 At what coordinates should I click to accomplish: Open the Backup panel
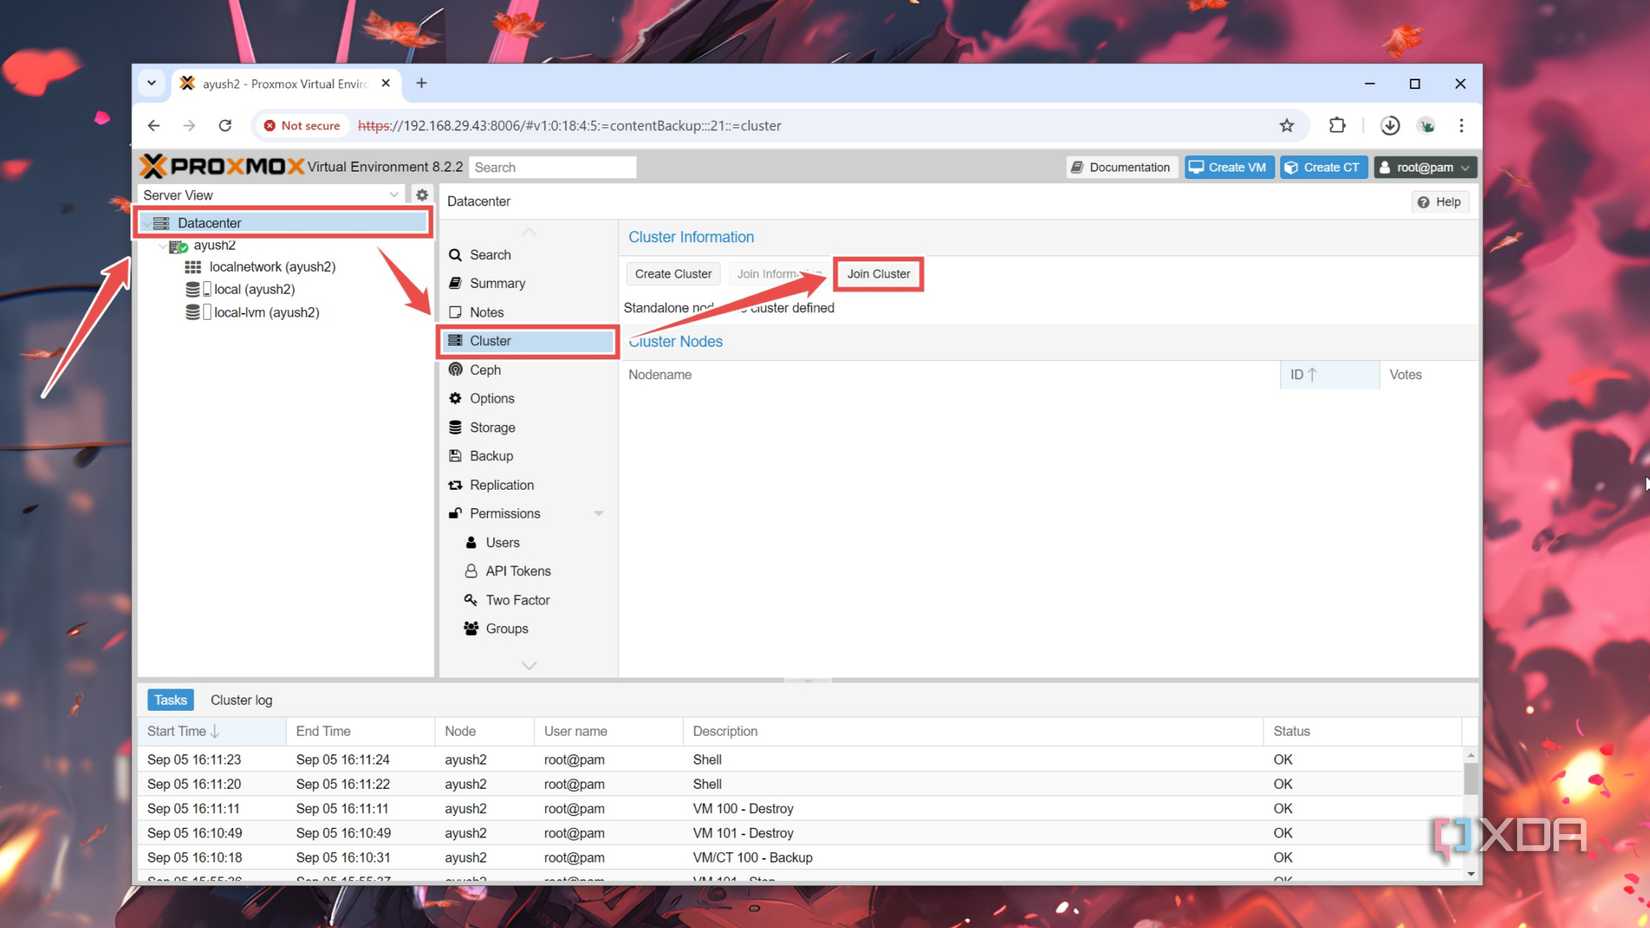pos(490,455)
